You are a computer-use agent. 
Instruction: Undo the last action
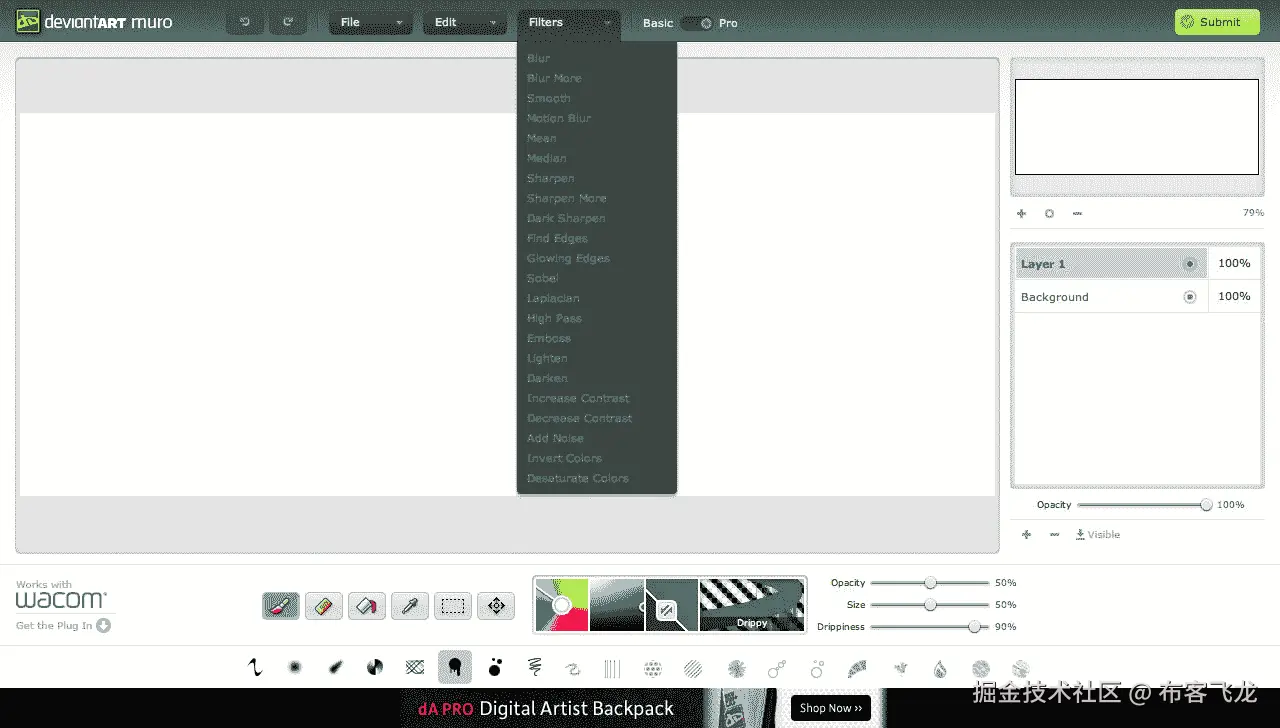245,22
